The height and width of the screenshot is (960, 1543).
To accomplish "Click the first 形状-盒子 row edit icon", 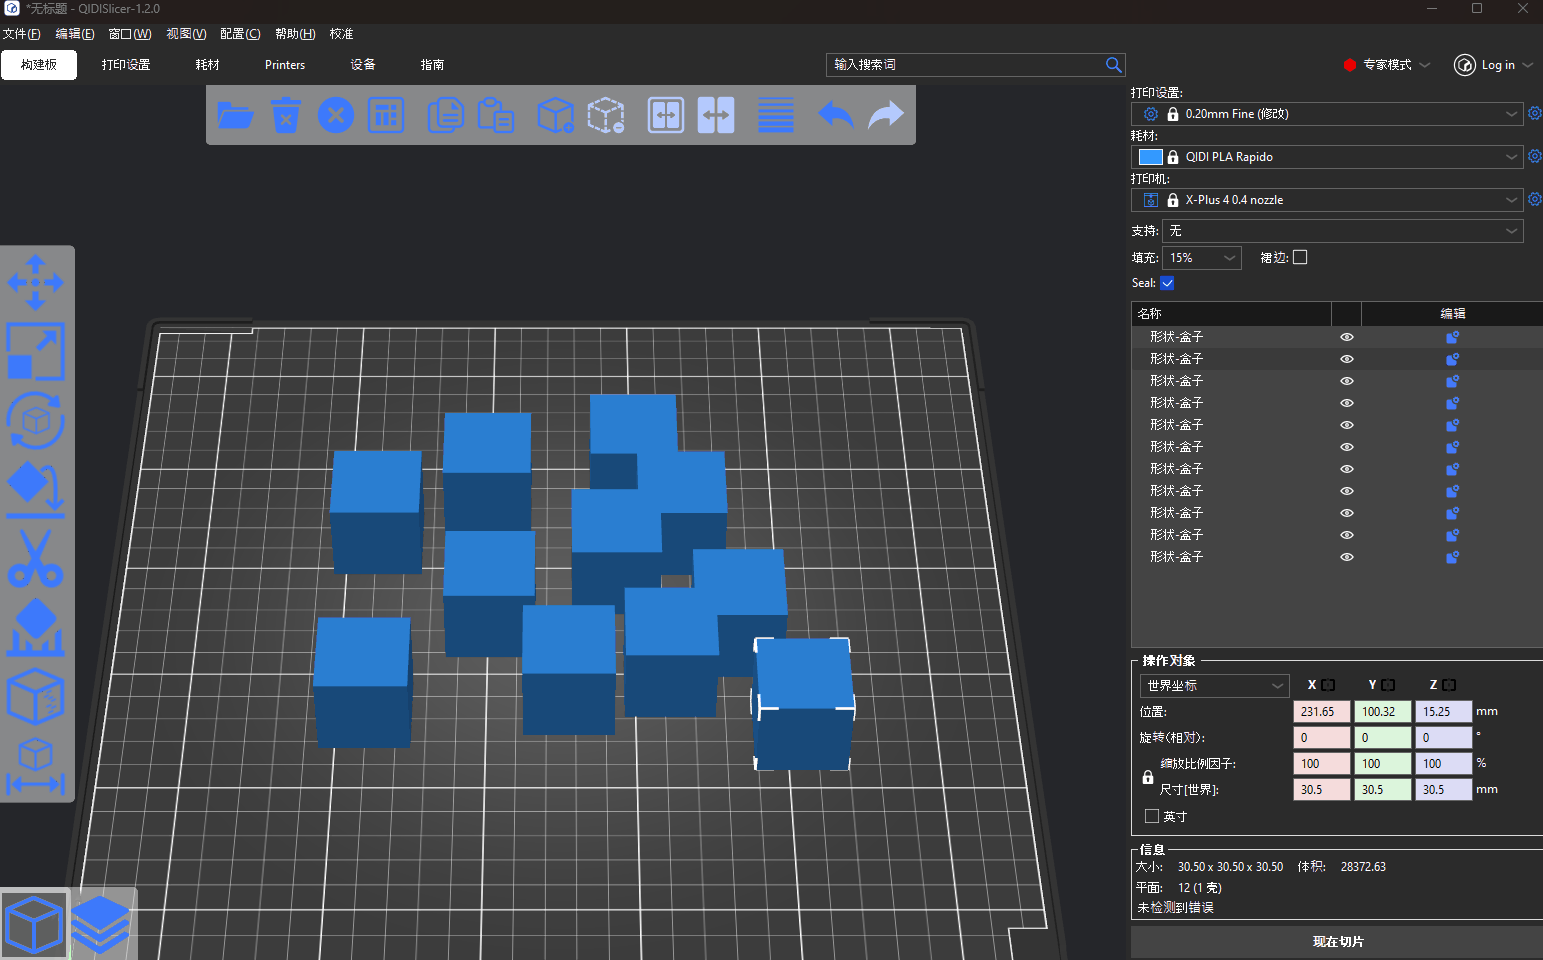I will 1452,337.
